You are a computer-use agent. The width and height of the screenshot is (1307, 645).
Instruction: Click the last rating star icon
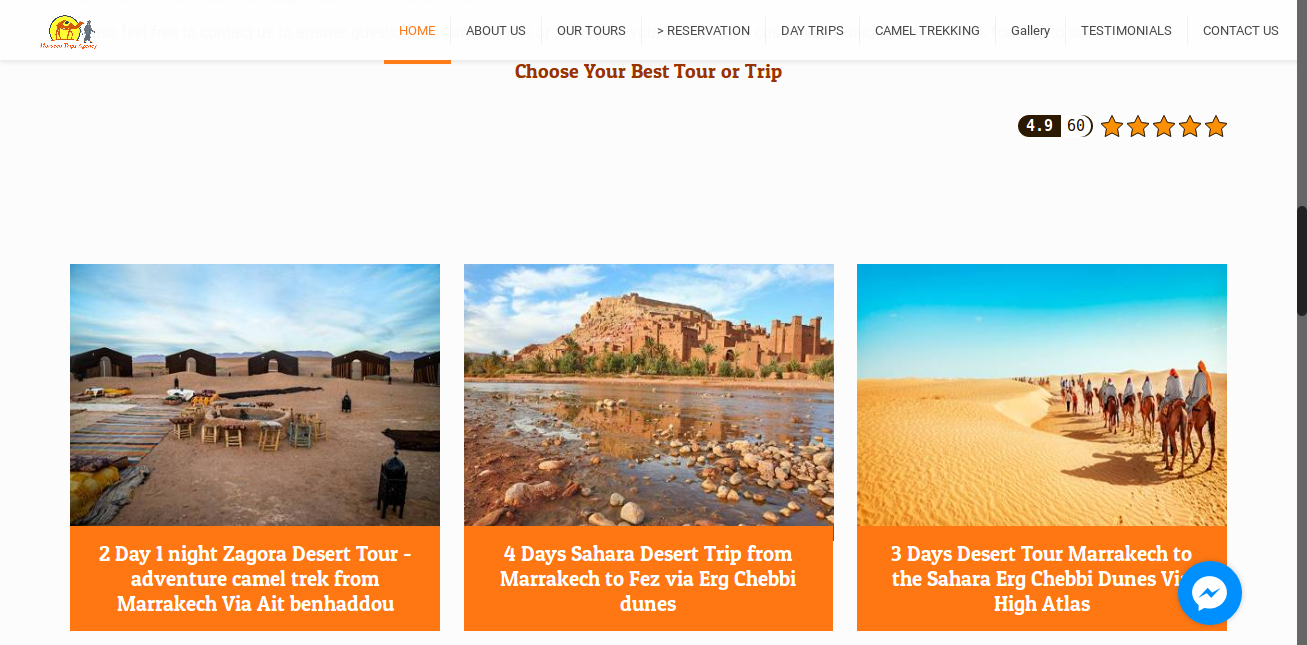1216,126
